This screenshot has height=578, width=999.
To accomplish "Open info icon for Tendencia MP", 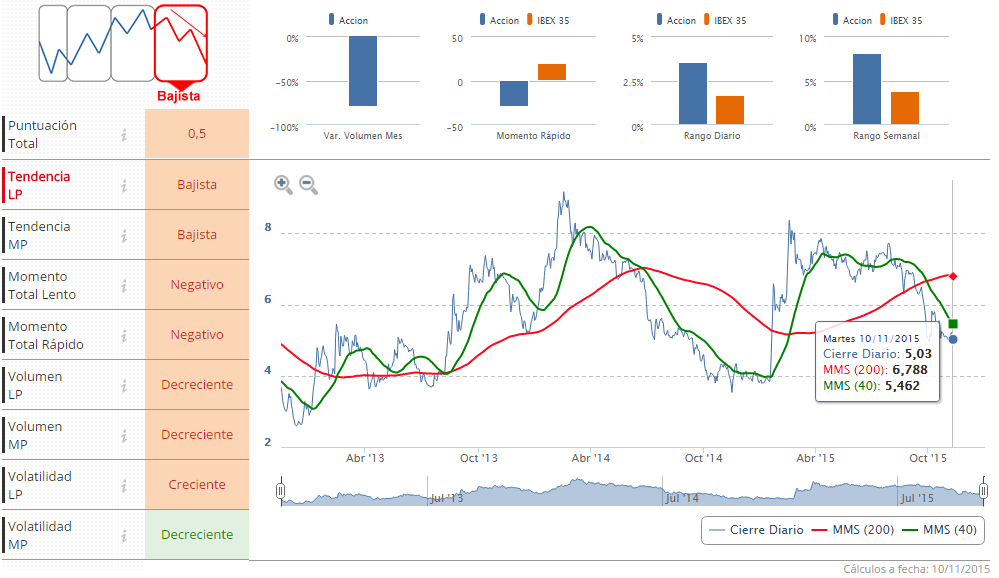I will 124,235.
